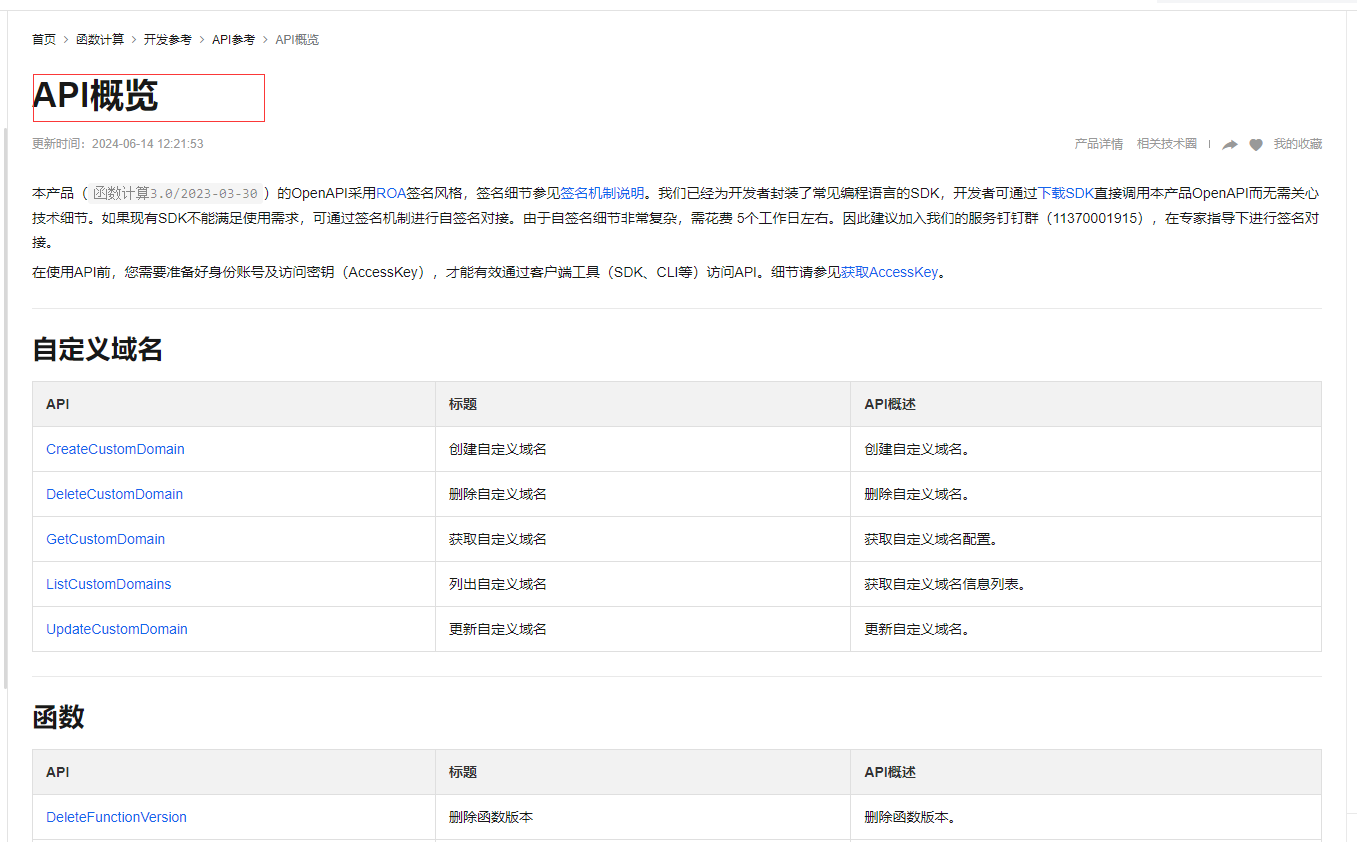
Task: Click the share arrow icon
Action: [x=1230, y=144]
